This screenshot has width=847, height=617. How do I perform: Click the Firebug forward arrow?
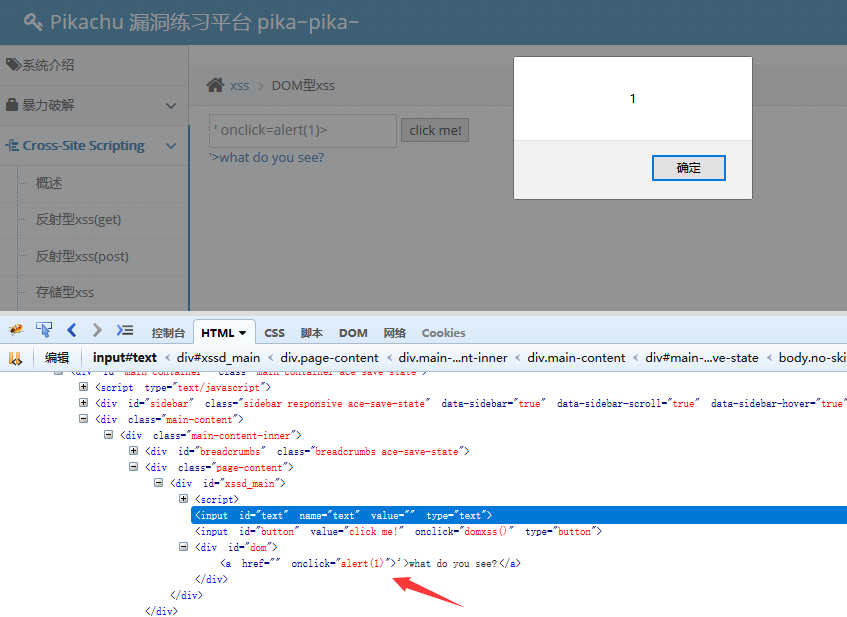[97, 330]
